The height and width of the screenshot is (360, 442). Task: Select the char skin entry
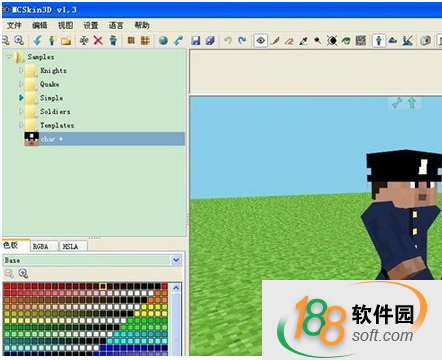pyautogui.click(x=105, y=139)
